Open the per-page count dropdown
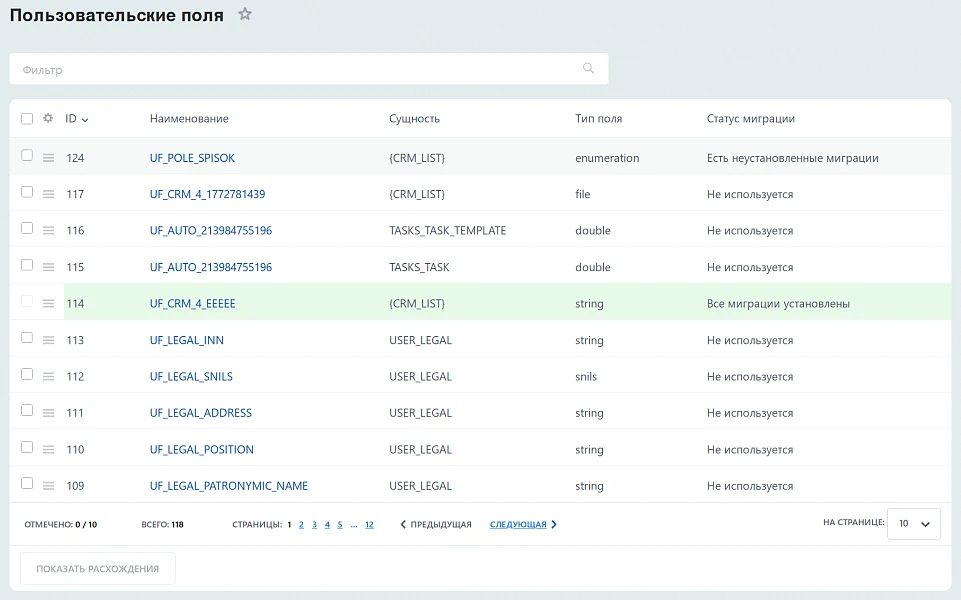The height and width of the screenshot is (600, 961). pos(913,523)
